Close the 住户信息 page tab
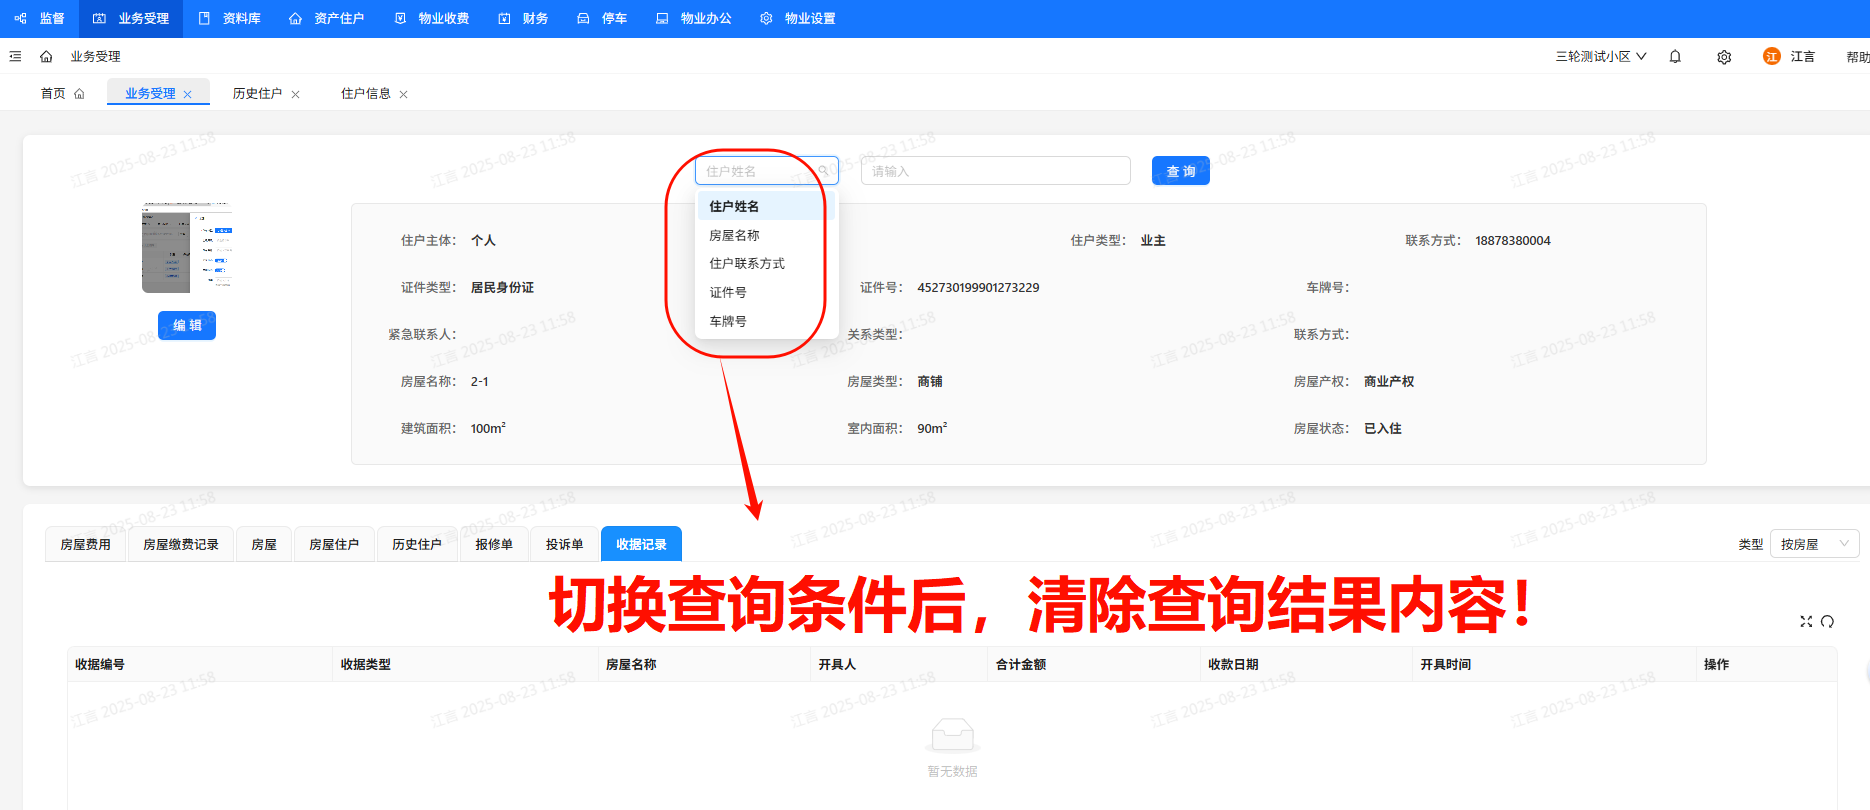Screen dimensions: 1870x810 click(x=404, y=95)
